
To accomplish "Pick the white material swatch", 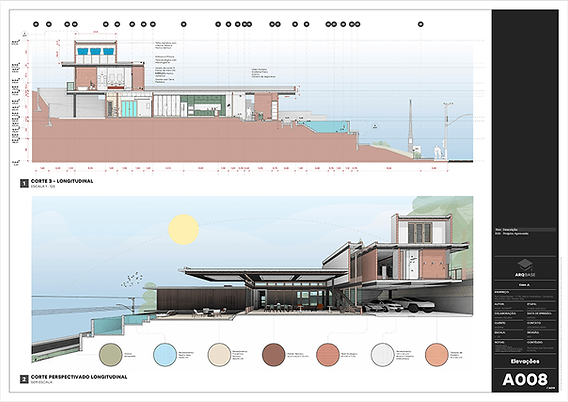I will point(382,355).
